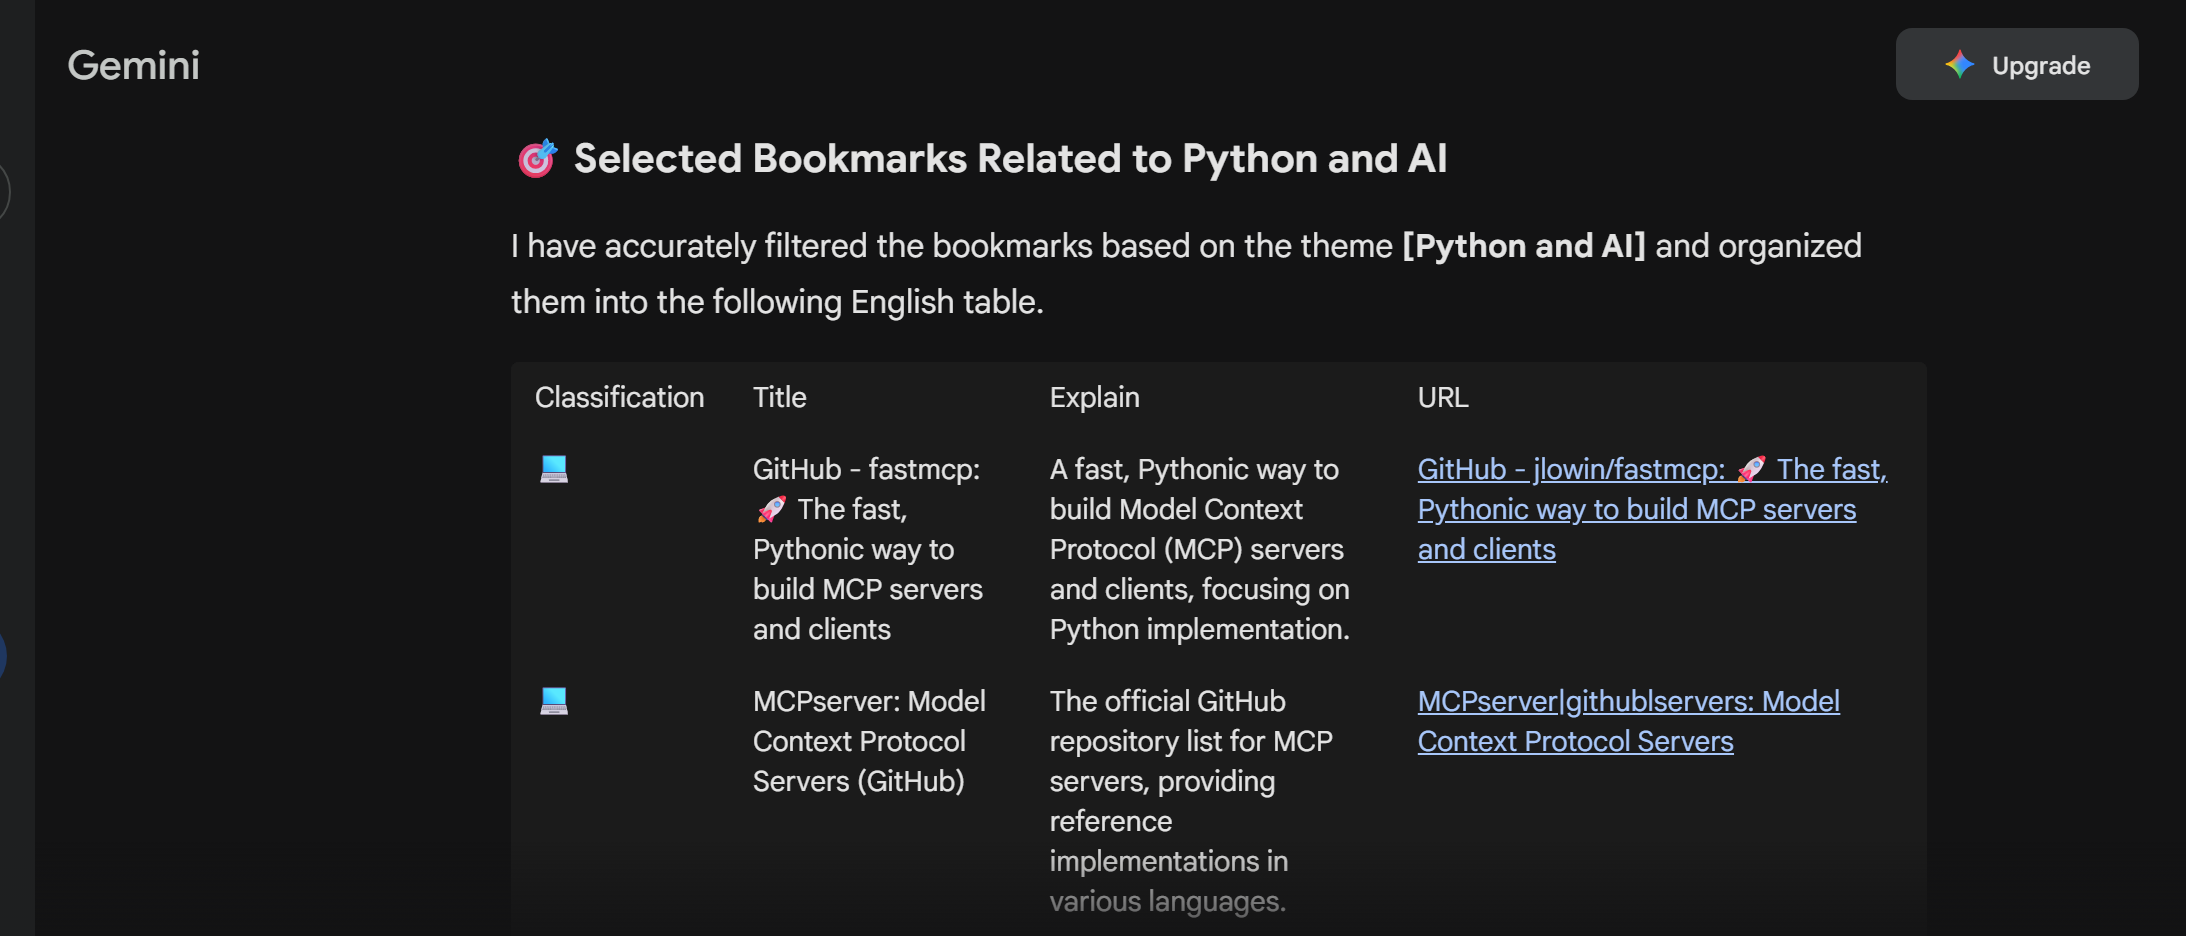Click the Title column header
This screenshot has width=2186, height=936.
pyautogui.click(x=779, y=397)
